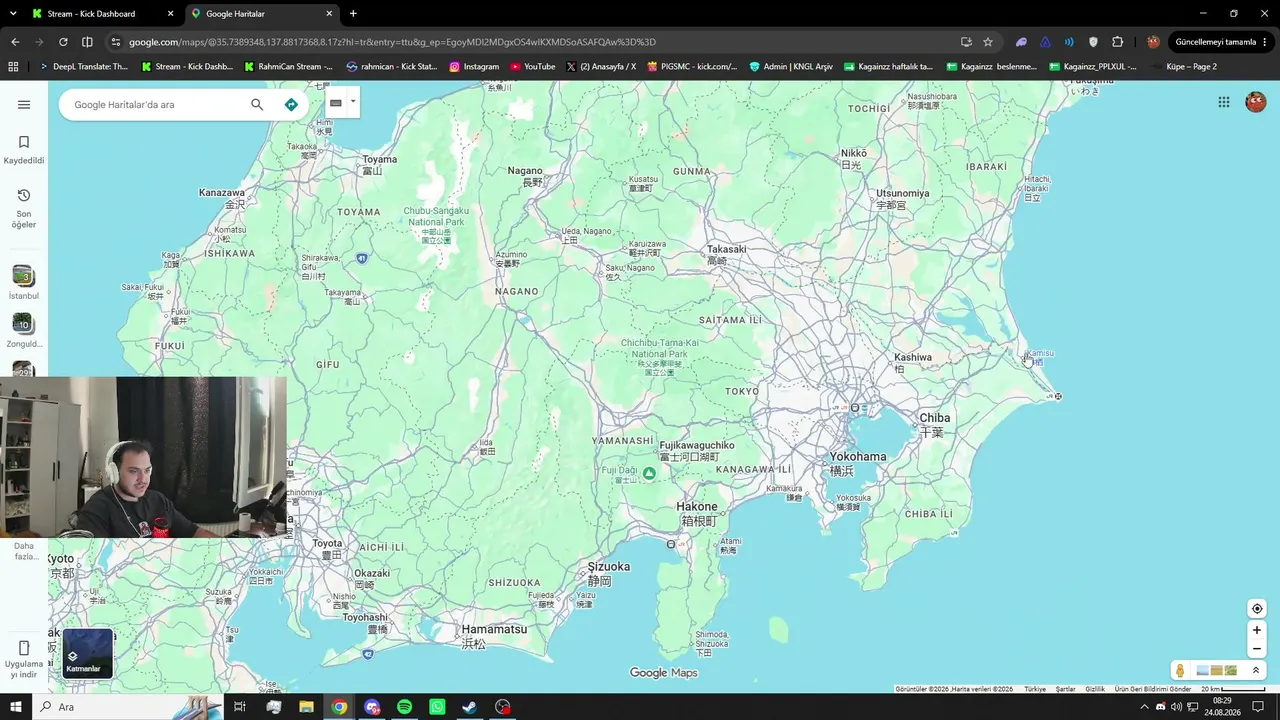The height and width of the screenshot is (720, 1280).
Task: Open the Katmanlar layers tile
Action: 88,653
